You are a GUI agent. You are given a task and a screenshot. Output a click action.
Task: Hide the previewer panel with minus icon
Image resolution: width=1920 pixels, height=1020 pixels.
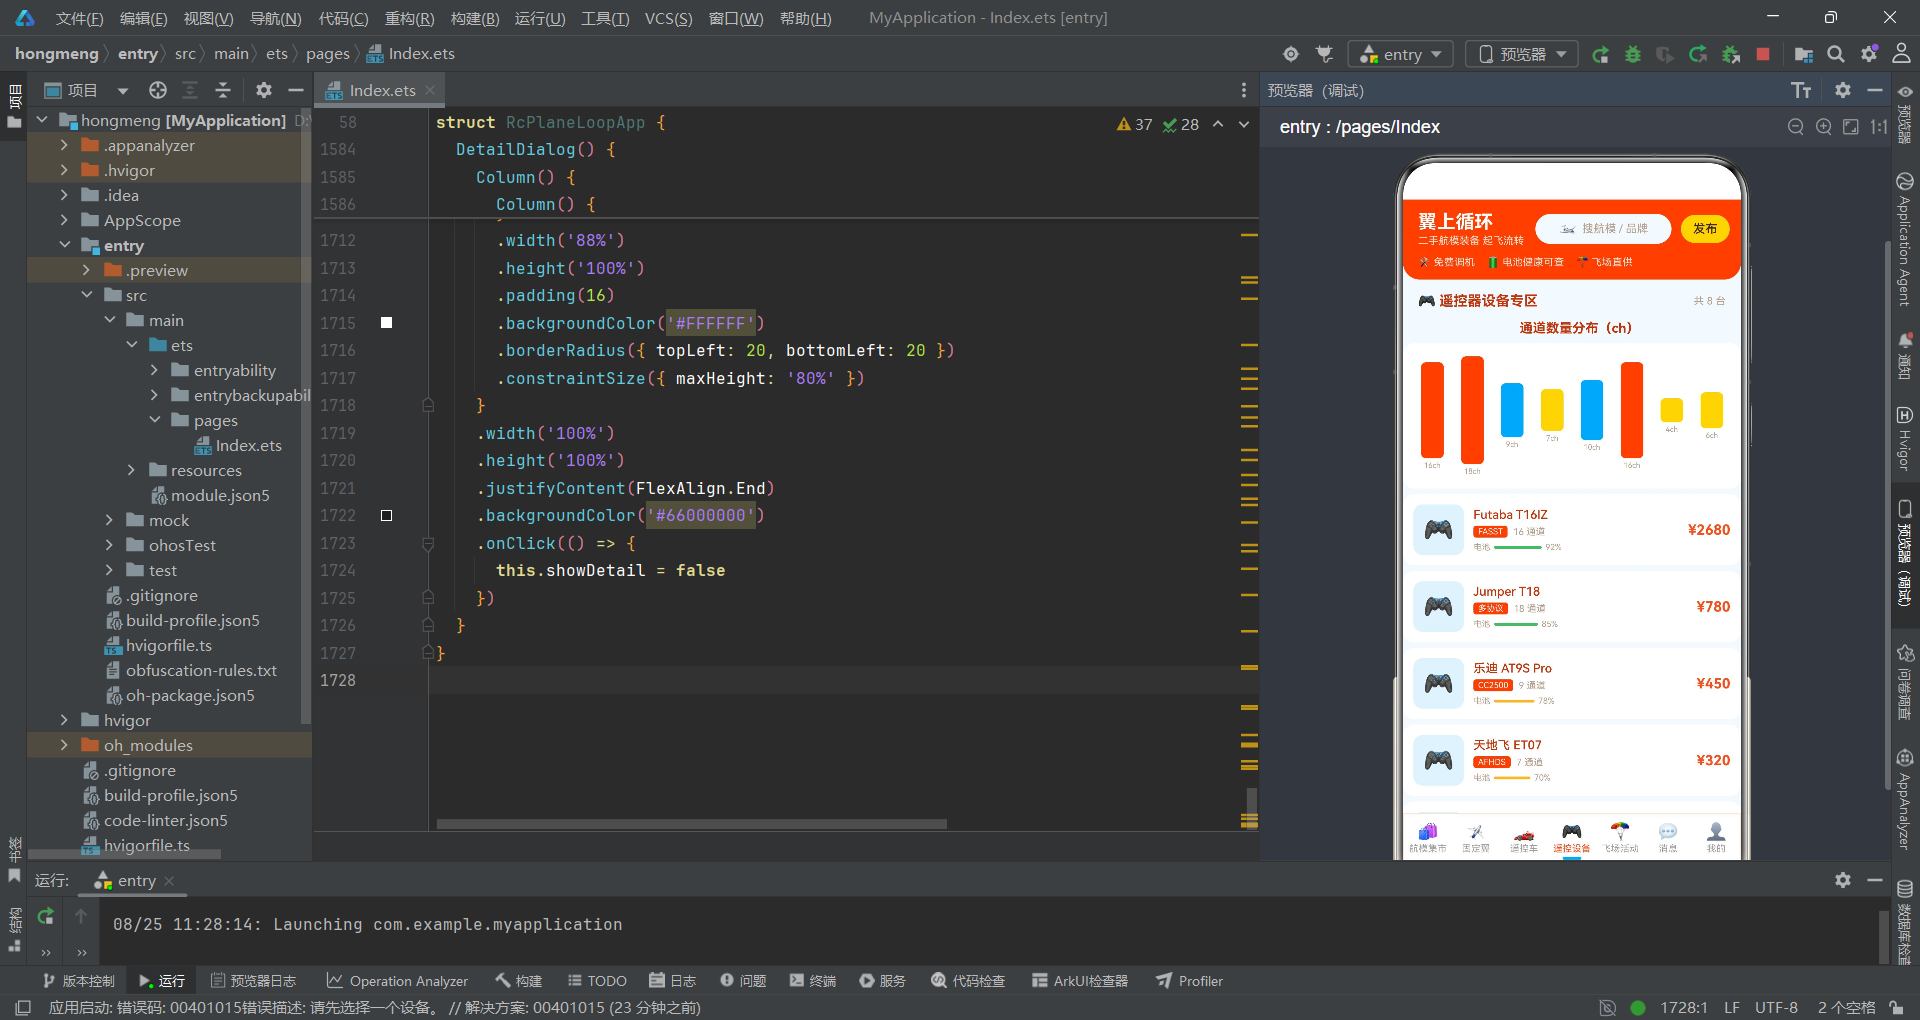pyautogui.click(x=1875, y=90)
